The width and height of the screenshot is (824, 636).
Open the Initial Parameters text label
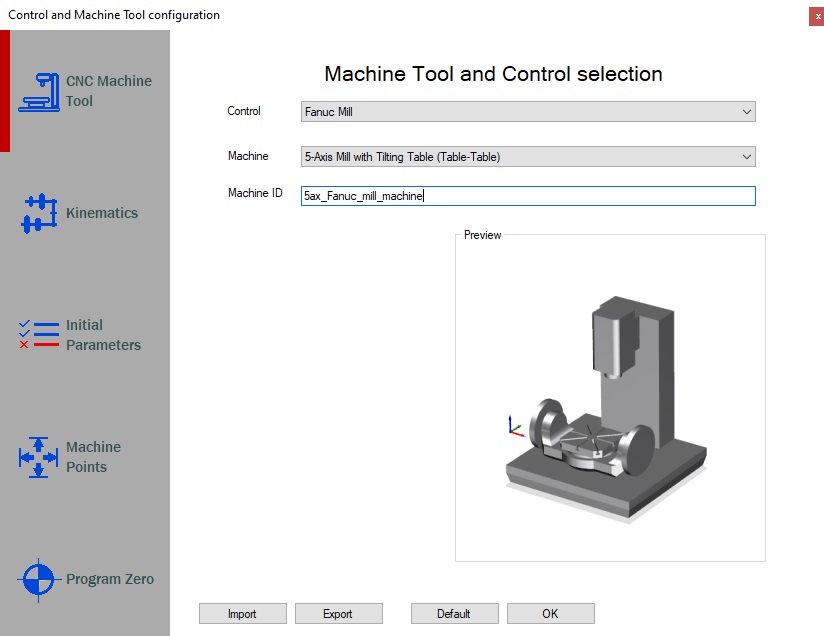103,335
